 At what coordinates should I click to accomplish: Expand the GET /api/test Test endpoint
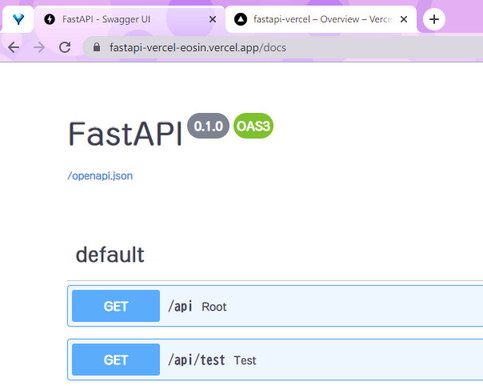(x=275, y=360)
